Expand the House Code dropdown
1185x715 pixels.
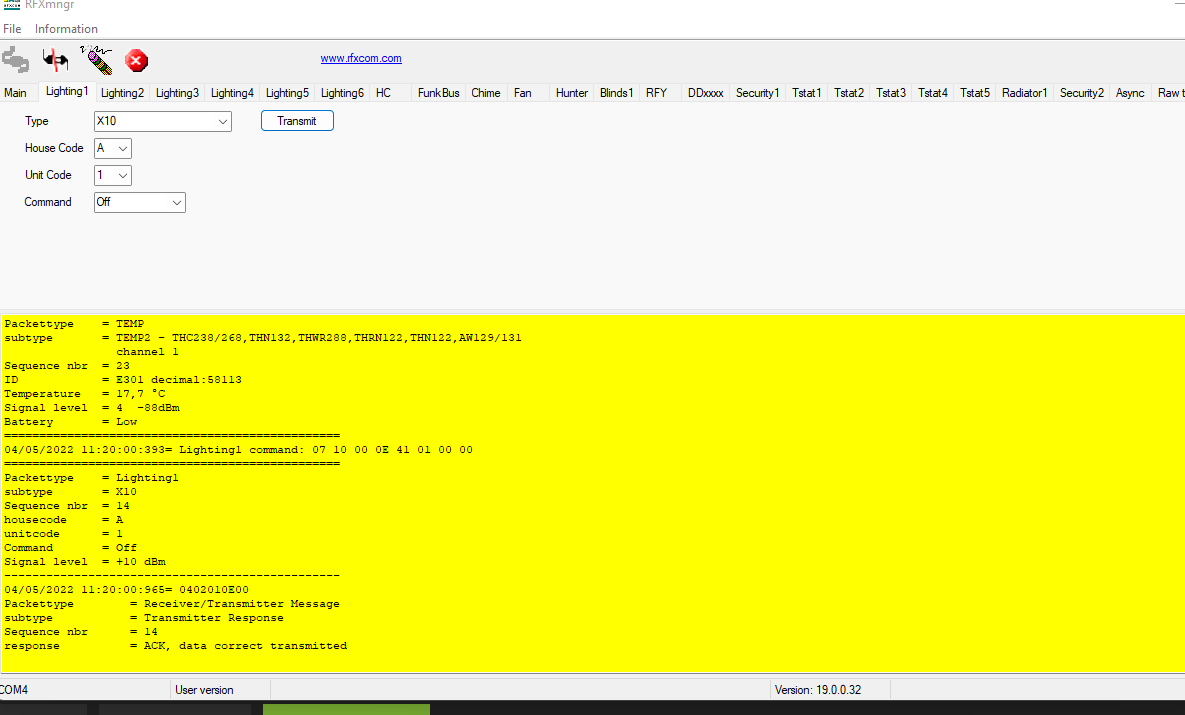tap(113, 148)
